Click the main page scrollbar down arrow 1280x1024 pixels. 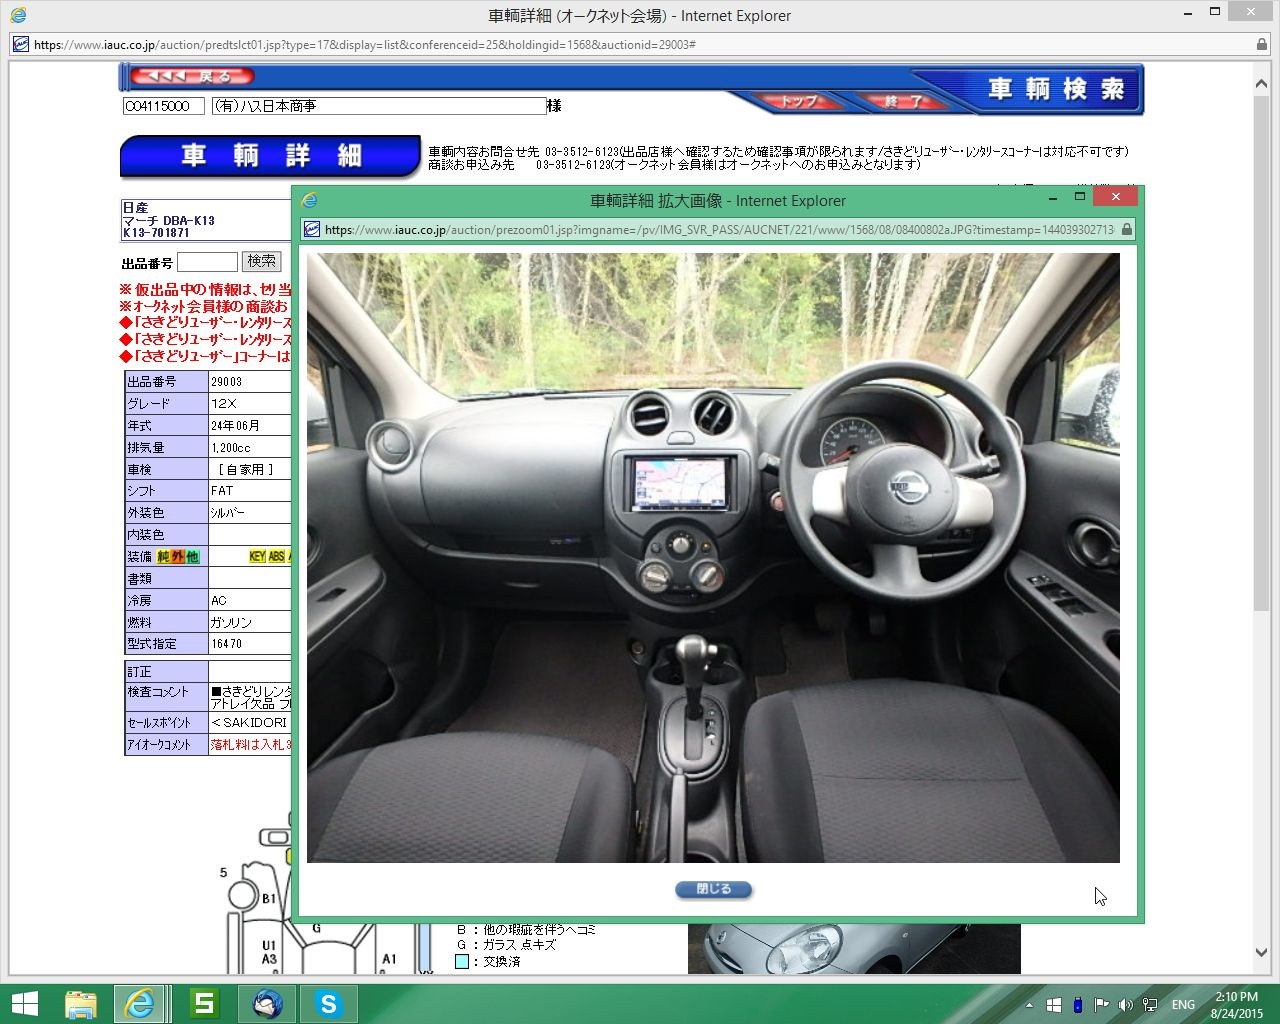1261,953
